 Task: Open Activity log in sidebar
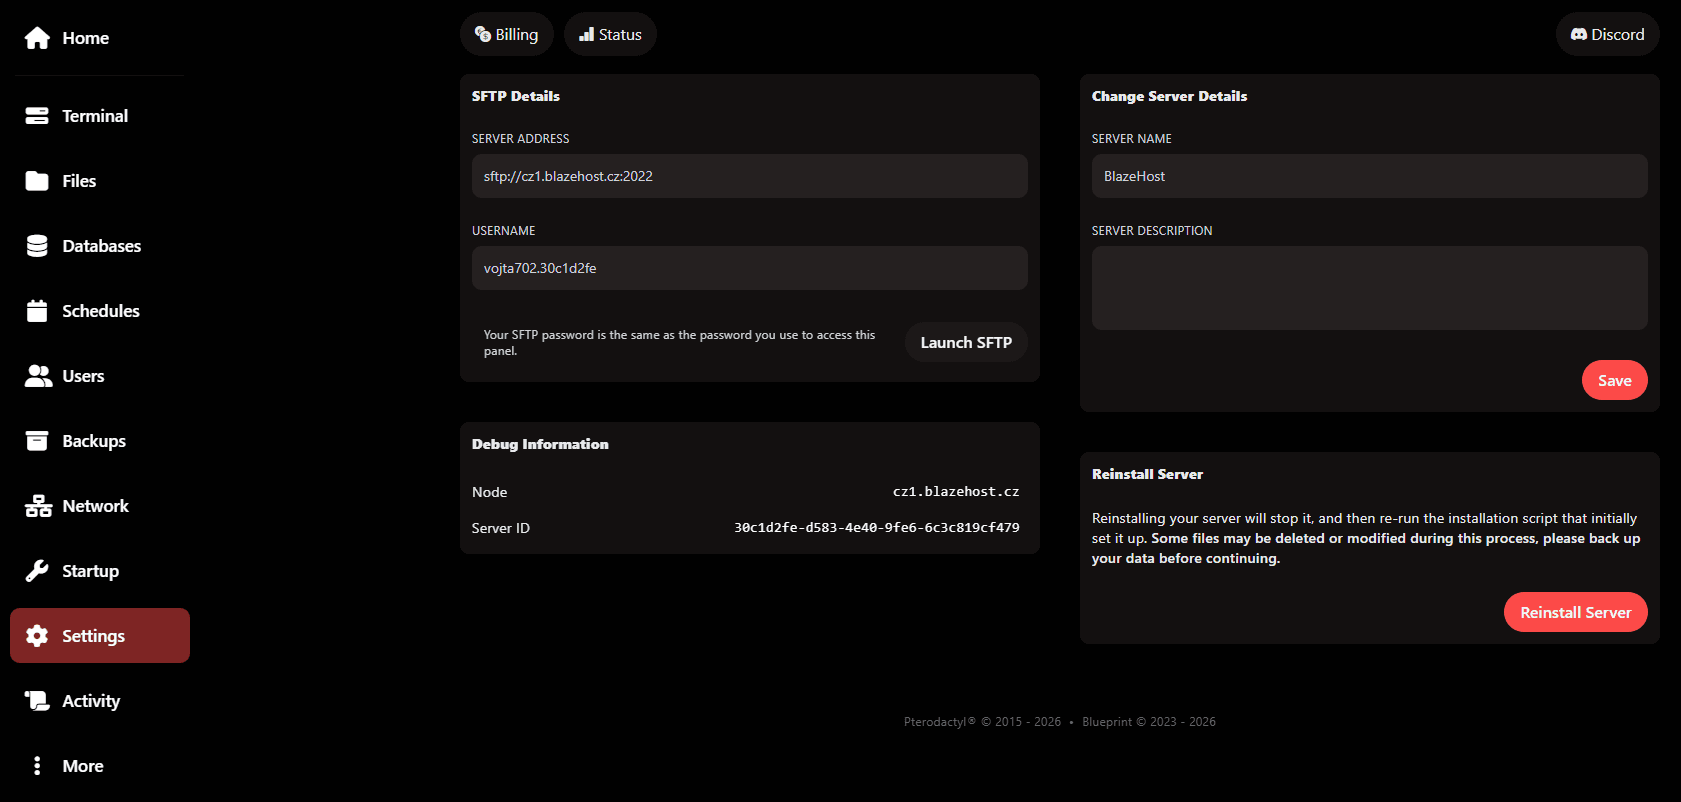tap(100, 701)
